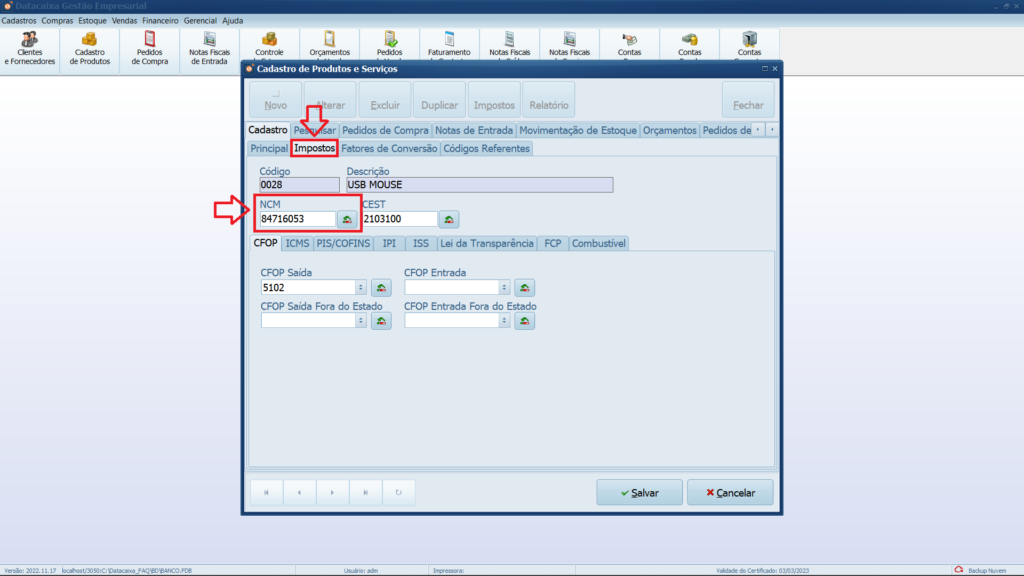This screenshot has height=576, width=1024.
Task: Switch to PIS/COFINS tab
Action: point(343,243)
